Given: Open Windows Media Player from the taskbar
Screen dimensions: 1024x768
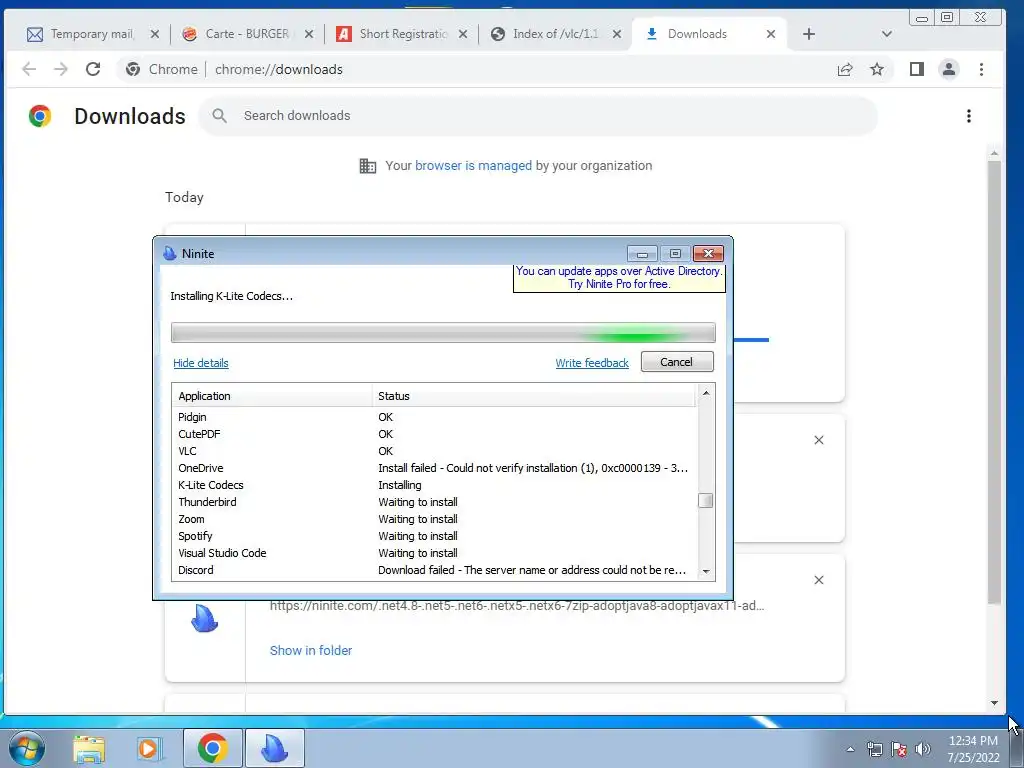Looking at the screenshot, I should 149,749.
